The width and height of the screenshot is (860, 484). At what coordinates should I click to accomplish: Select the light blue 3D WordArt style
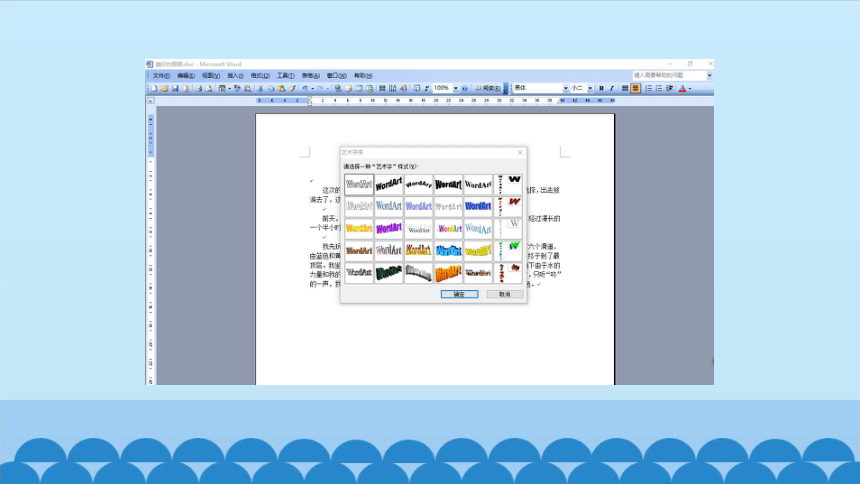[448, 251]
